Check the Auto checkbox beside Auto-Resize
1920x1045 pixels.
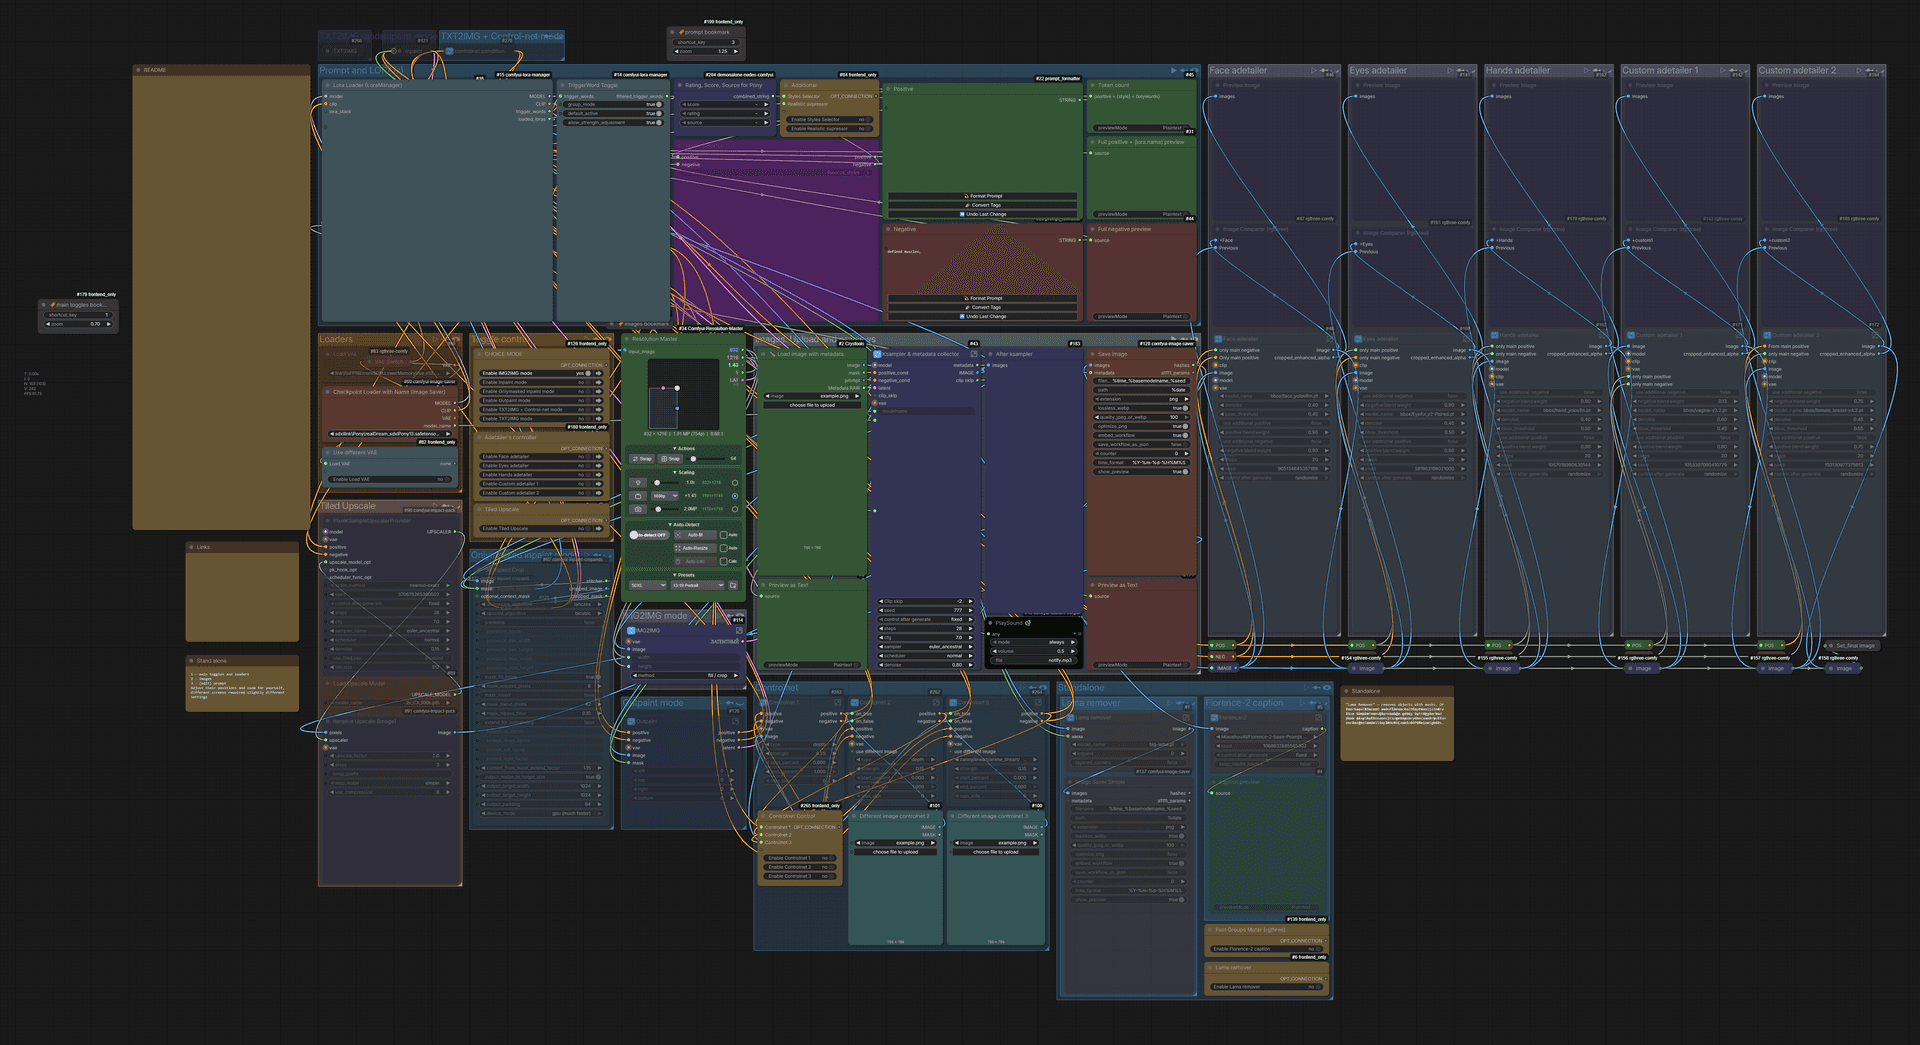pyautogui.click(x=724, y=548)
